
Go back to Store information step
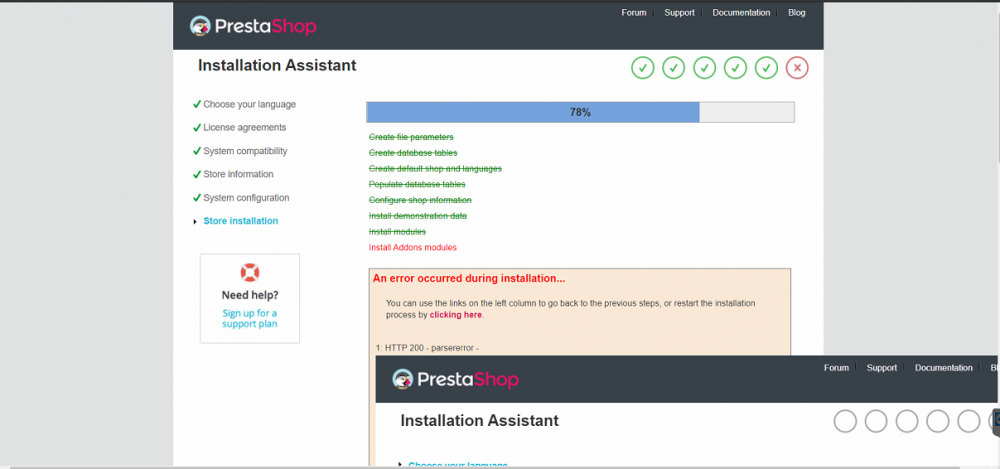[239, 174]
